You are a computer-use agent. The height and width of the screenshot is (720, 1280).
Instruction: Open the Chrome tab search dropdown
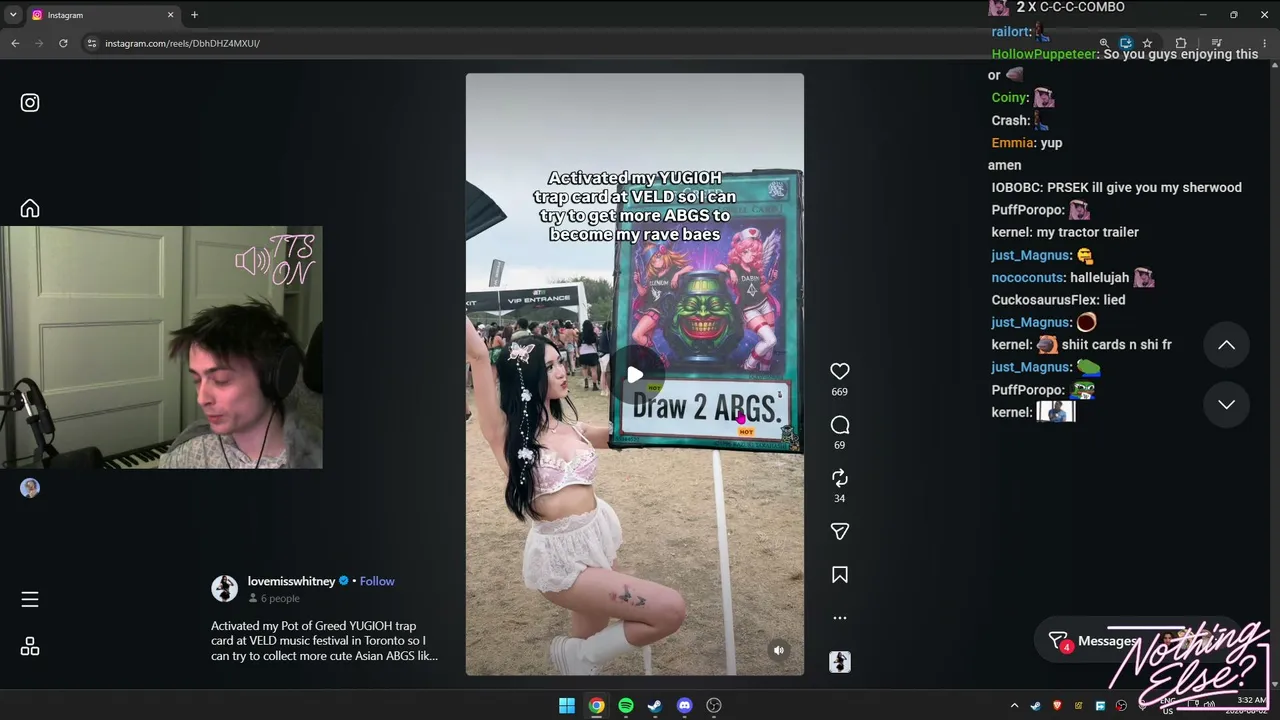(12, 15)
